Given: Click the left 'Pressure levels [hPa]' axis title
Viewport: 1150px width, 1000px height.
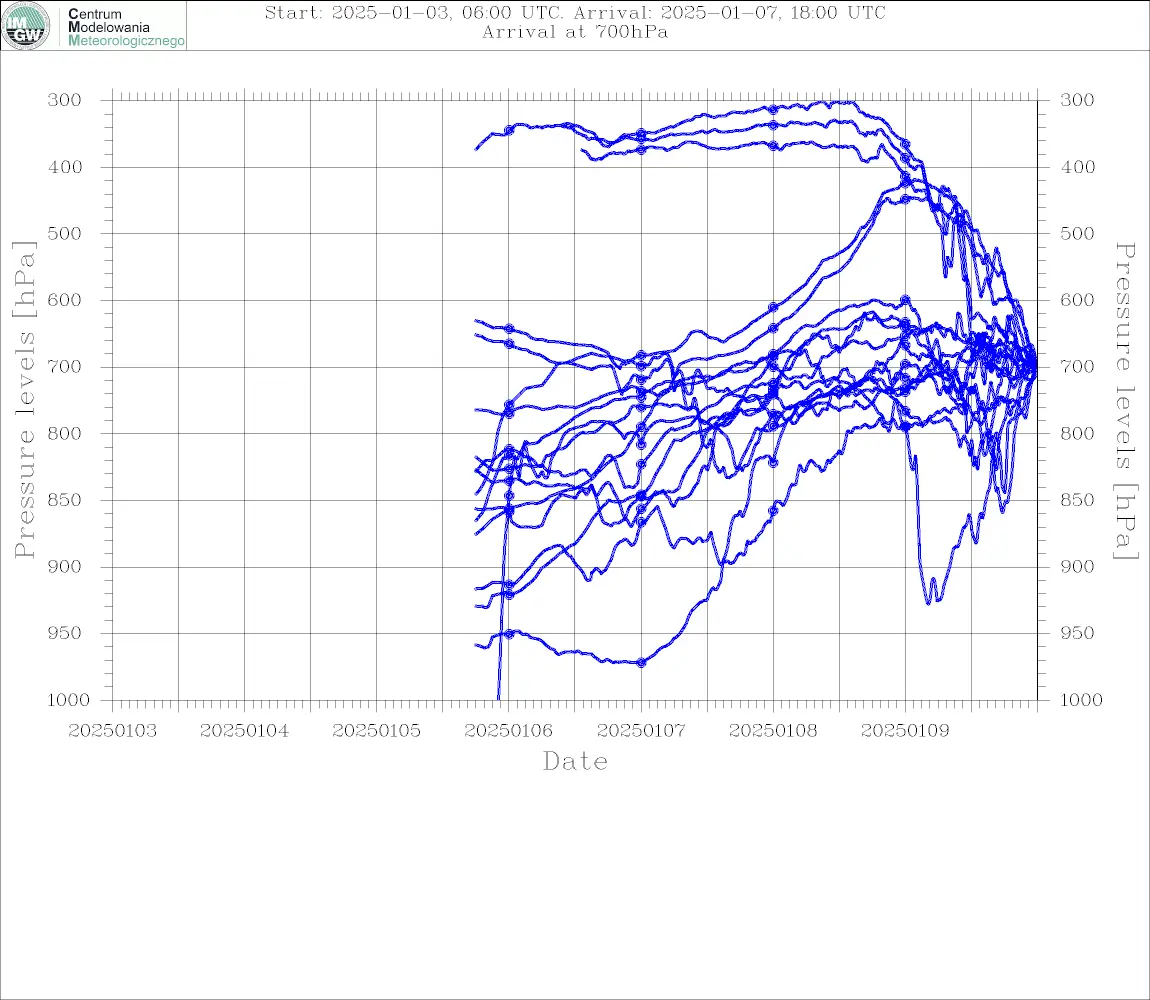Looking at the screenshot, I should (x=24, y=400).
